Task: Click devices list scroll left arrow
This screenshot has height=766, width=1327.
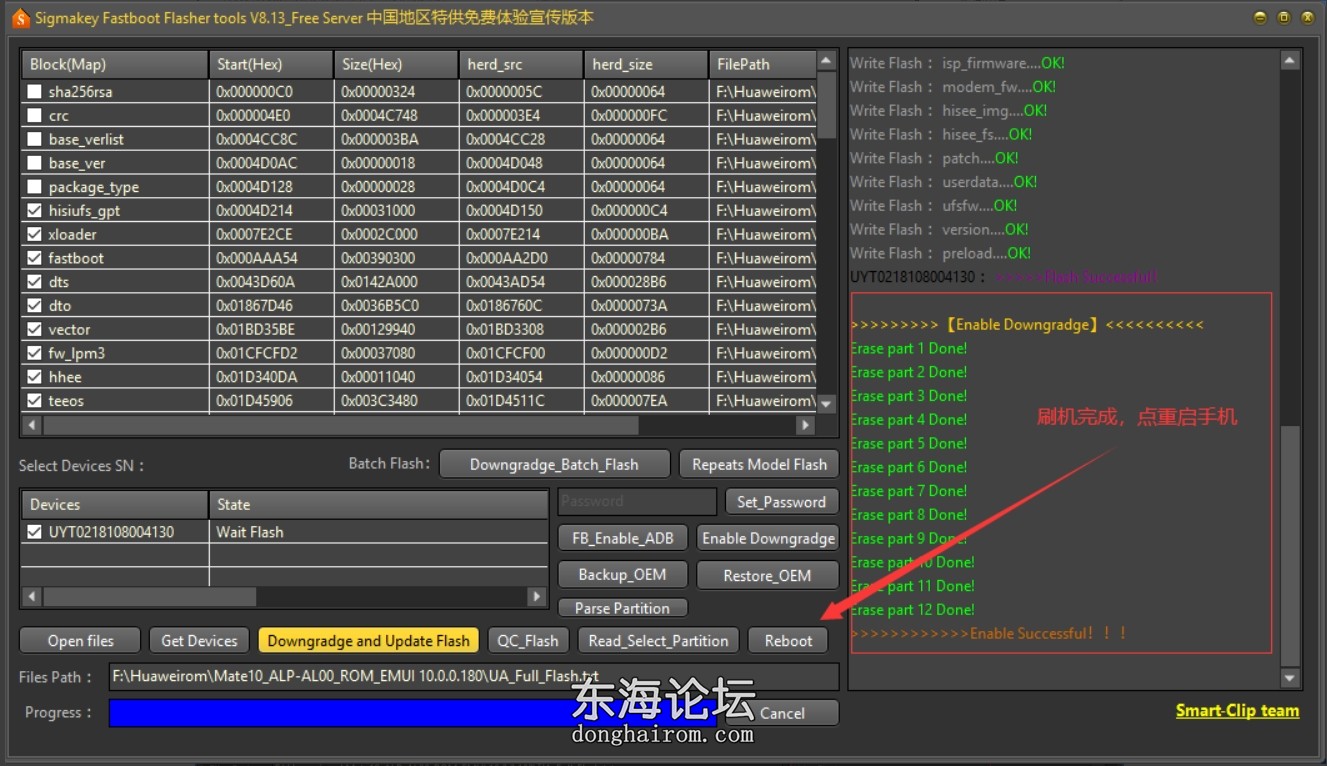Action: [x=32, y=597]
